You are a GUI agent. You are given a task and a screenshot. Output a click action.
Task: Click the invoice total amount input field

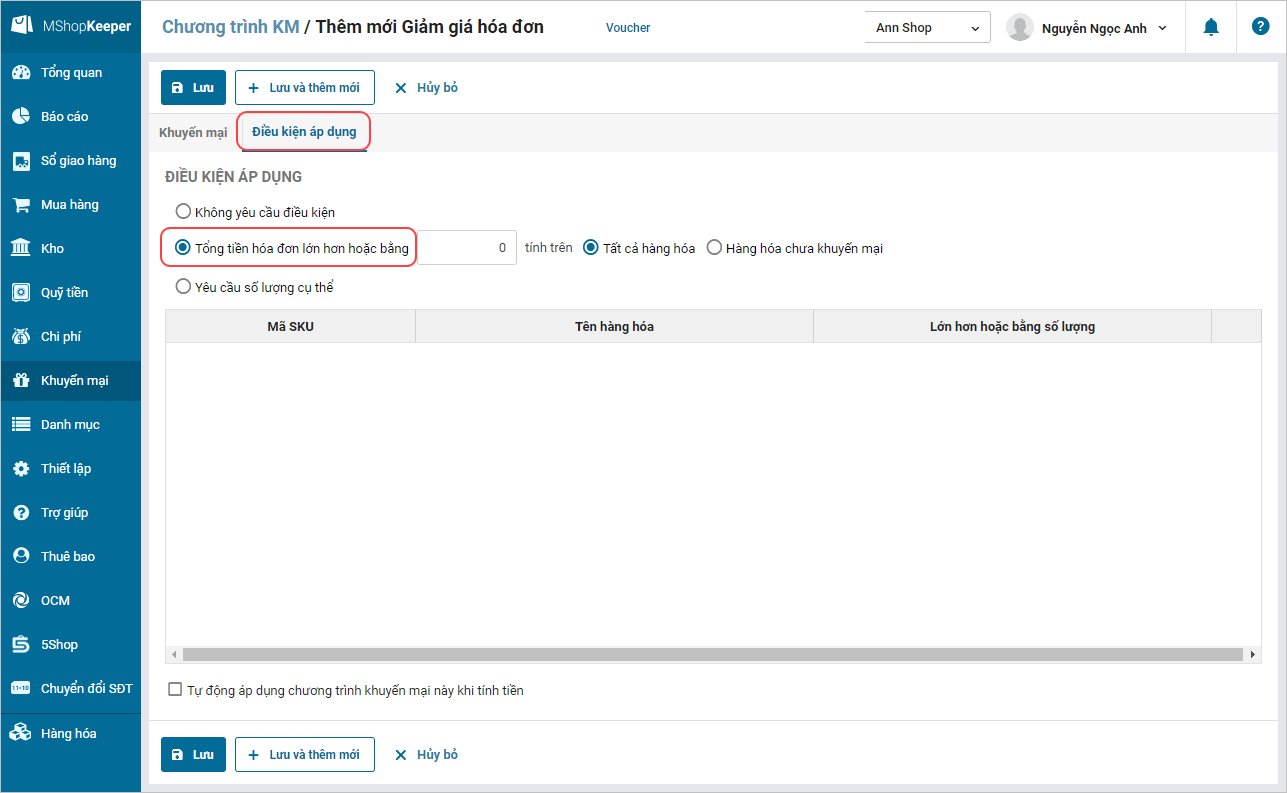(467, 248)
